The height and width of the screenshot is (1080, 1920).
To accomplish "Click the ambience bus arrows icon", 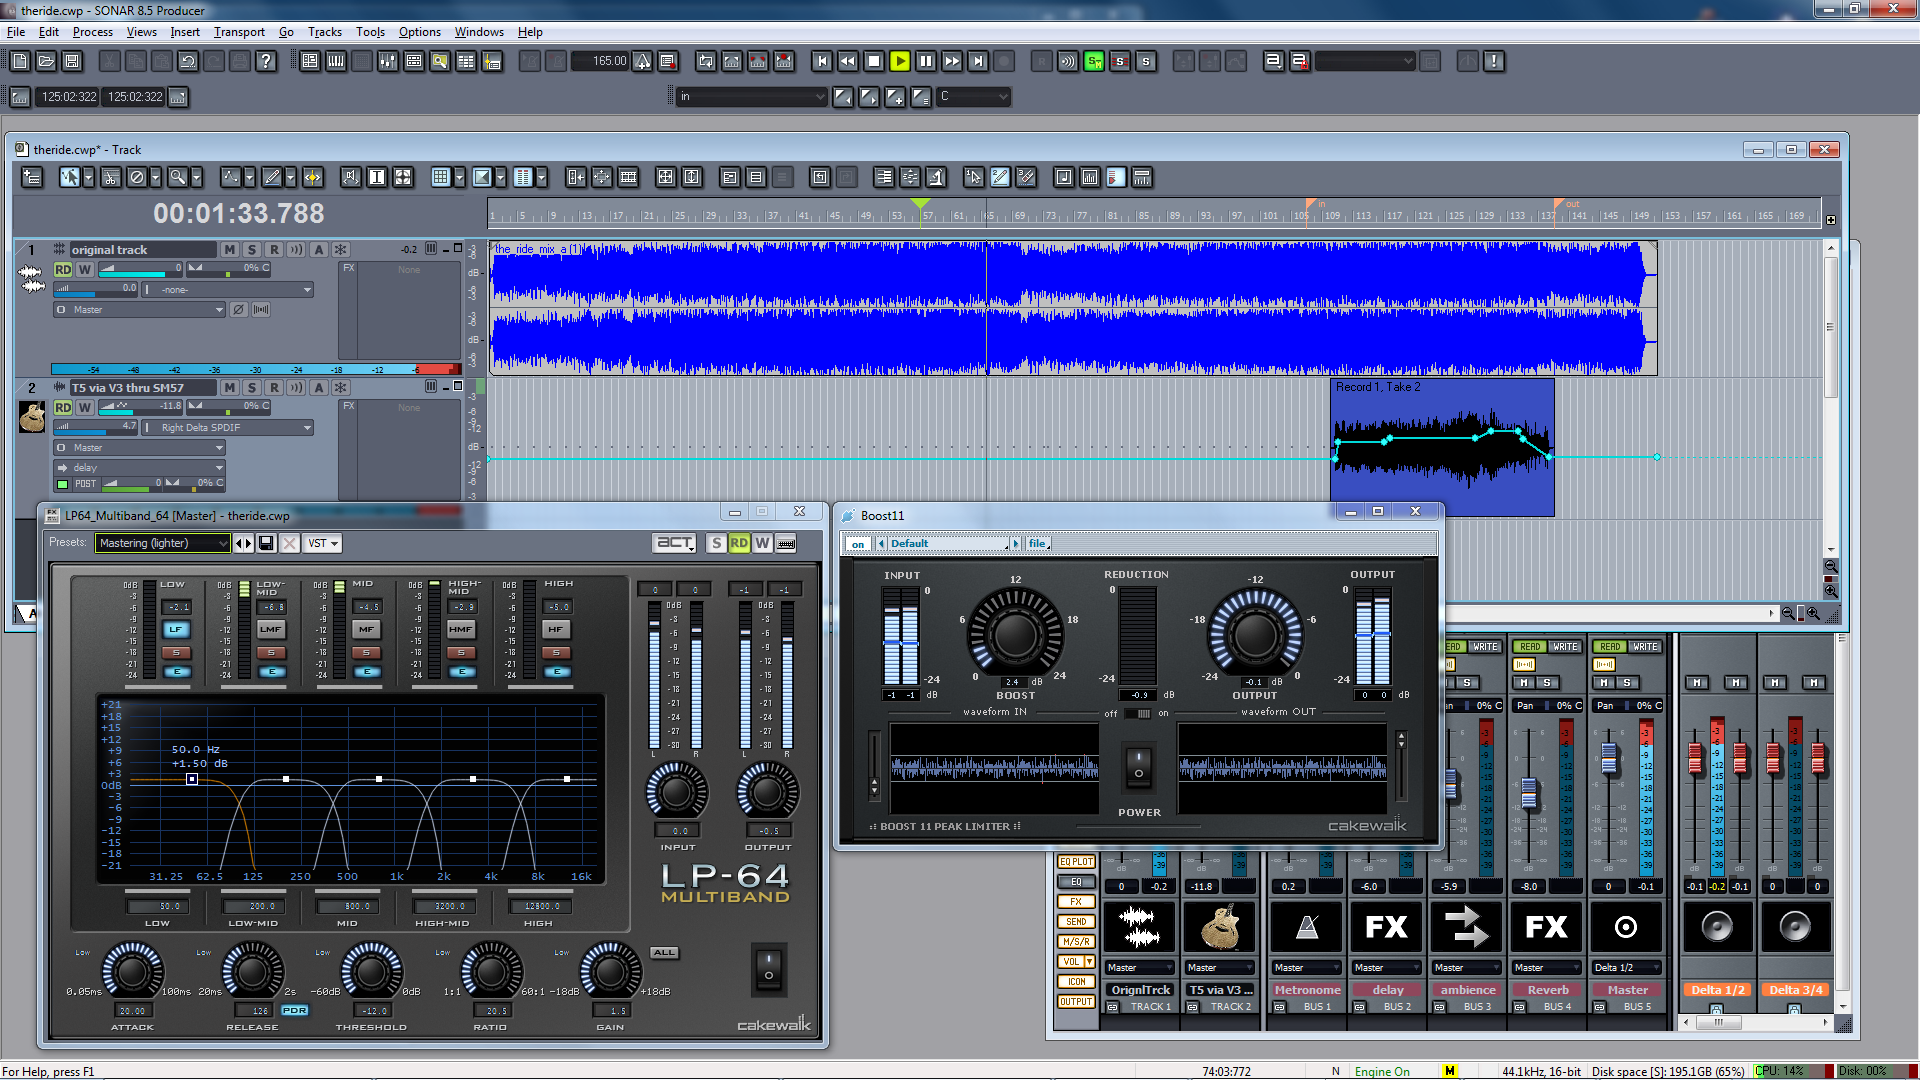I will [x=1466, y=928].
